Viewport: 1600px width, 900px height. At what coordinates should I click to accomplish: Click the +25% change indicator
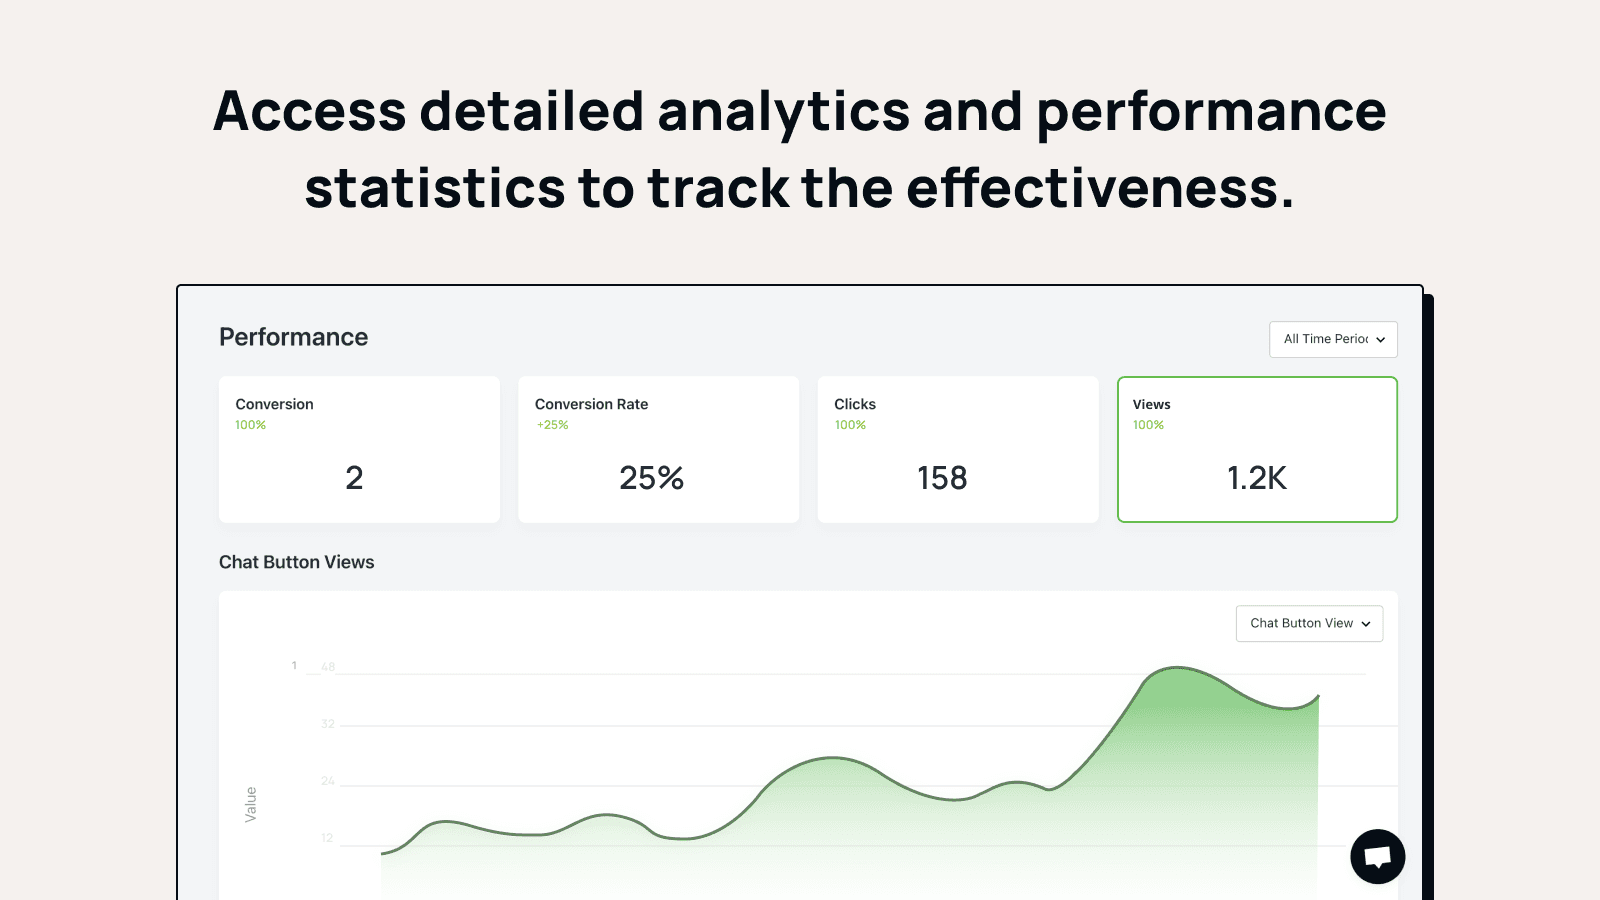[x=552, y=425]
